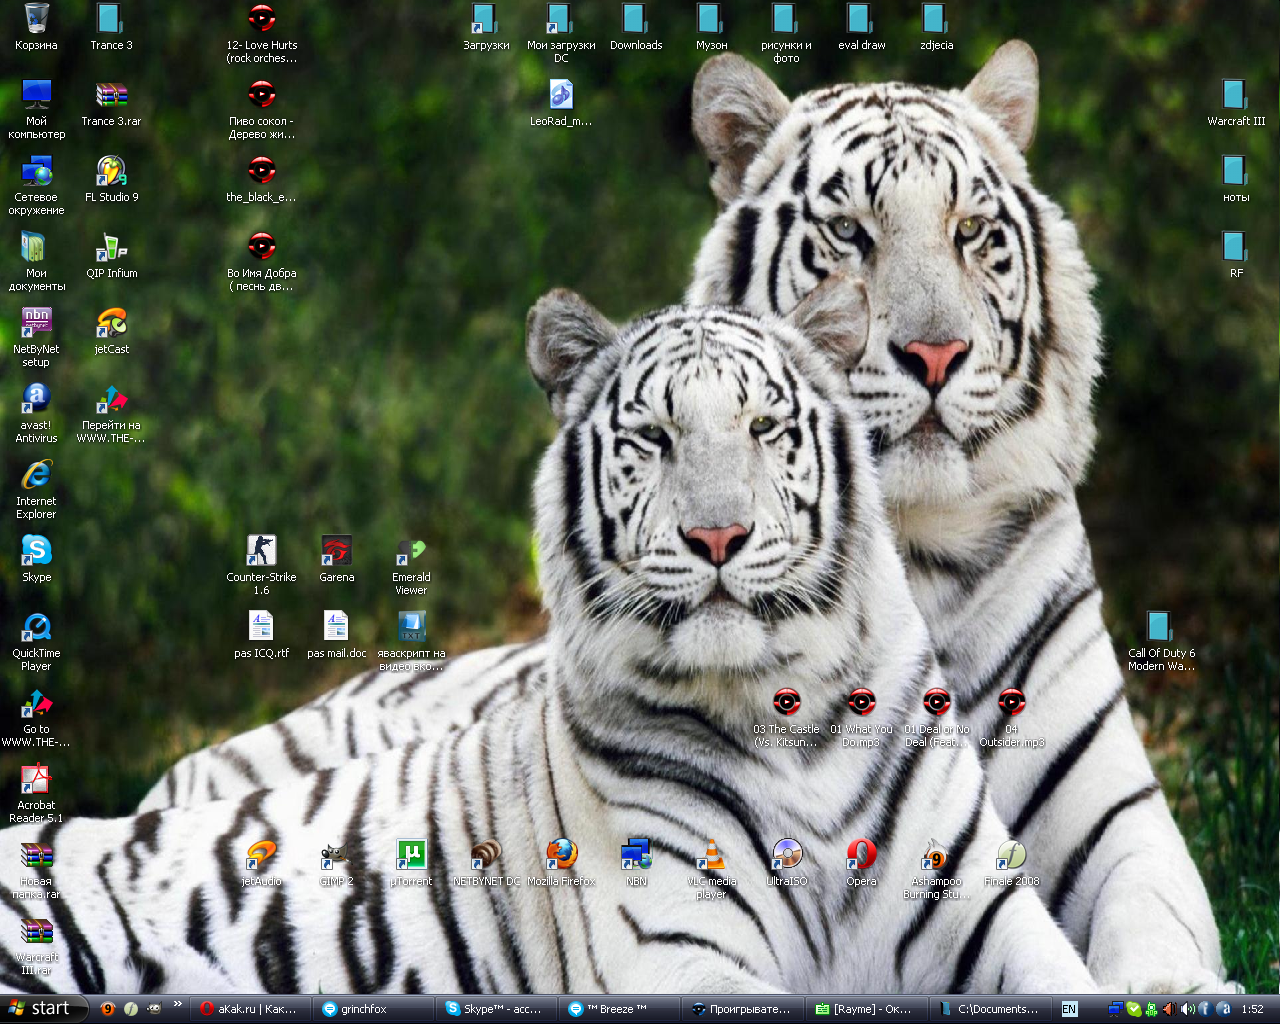Click the volume speaker tray icon
1280x1024 pixels.
pos(1187,1009)
